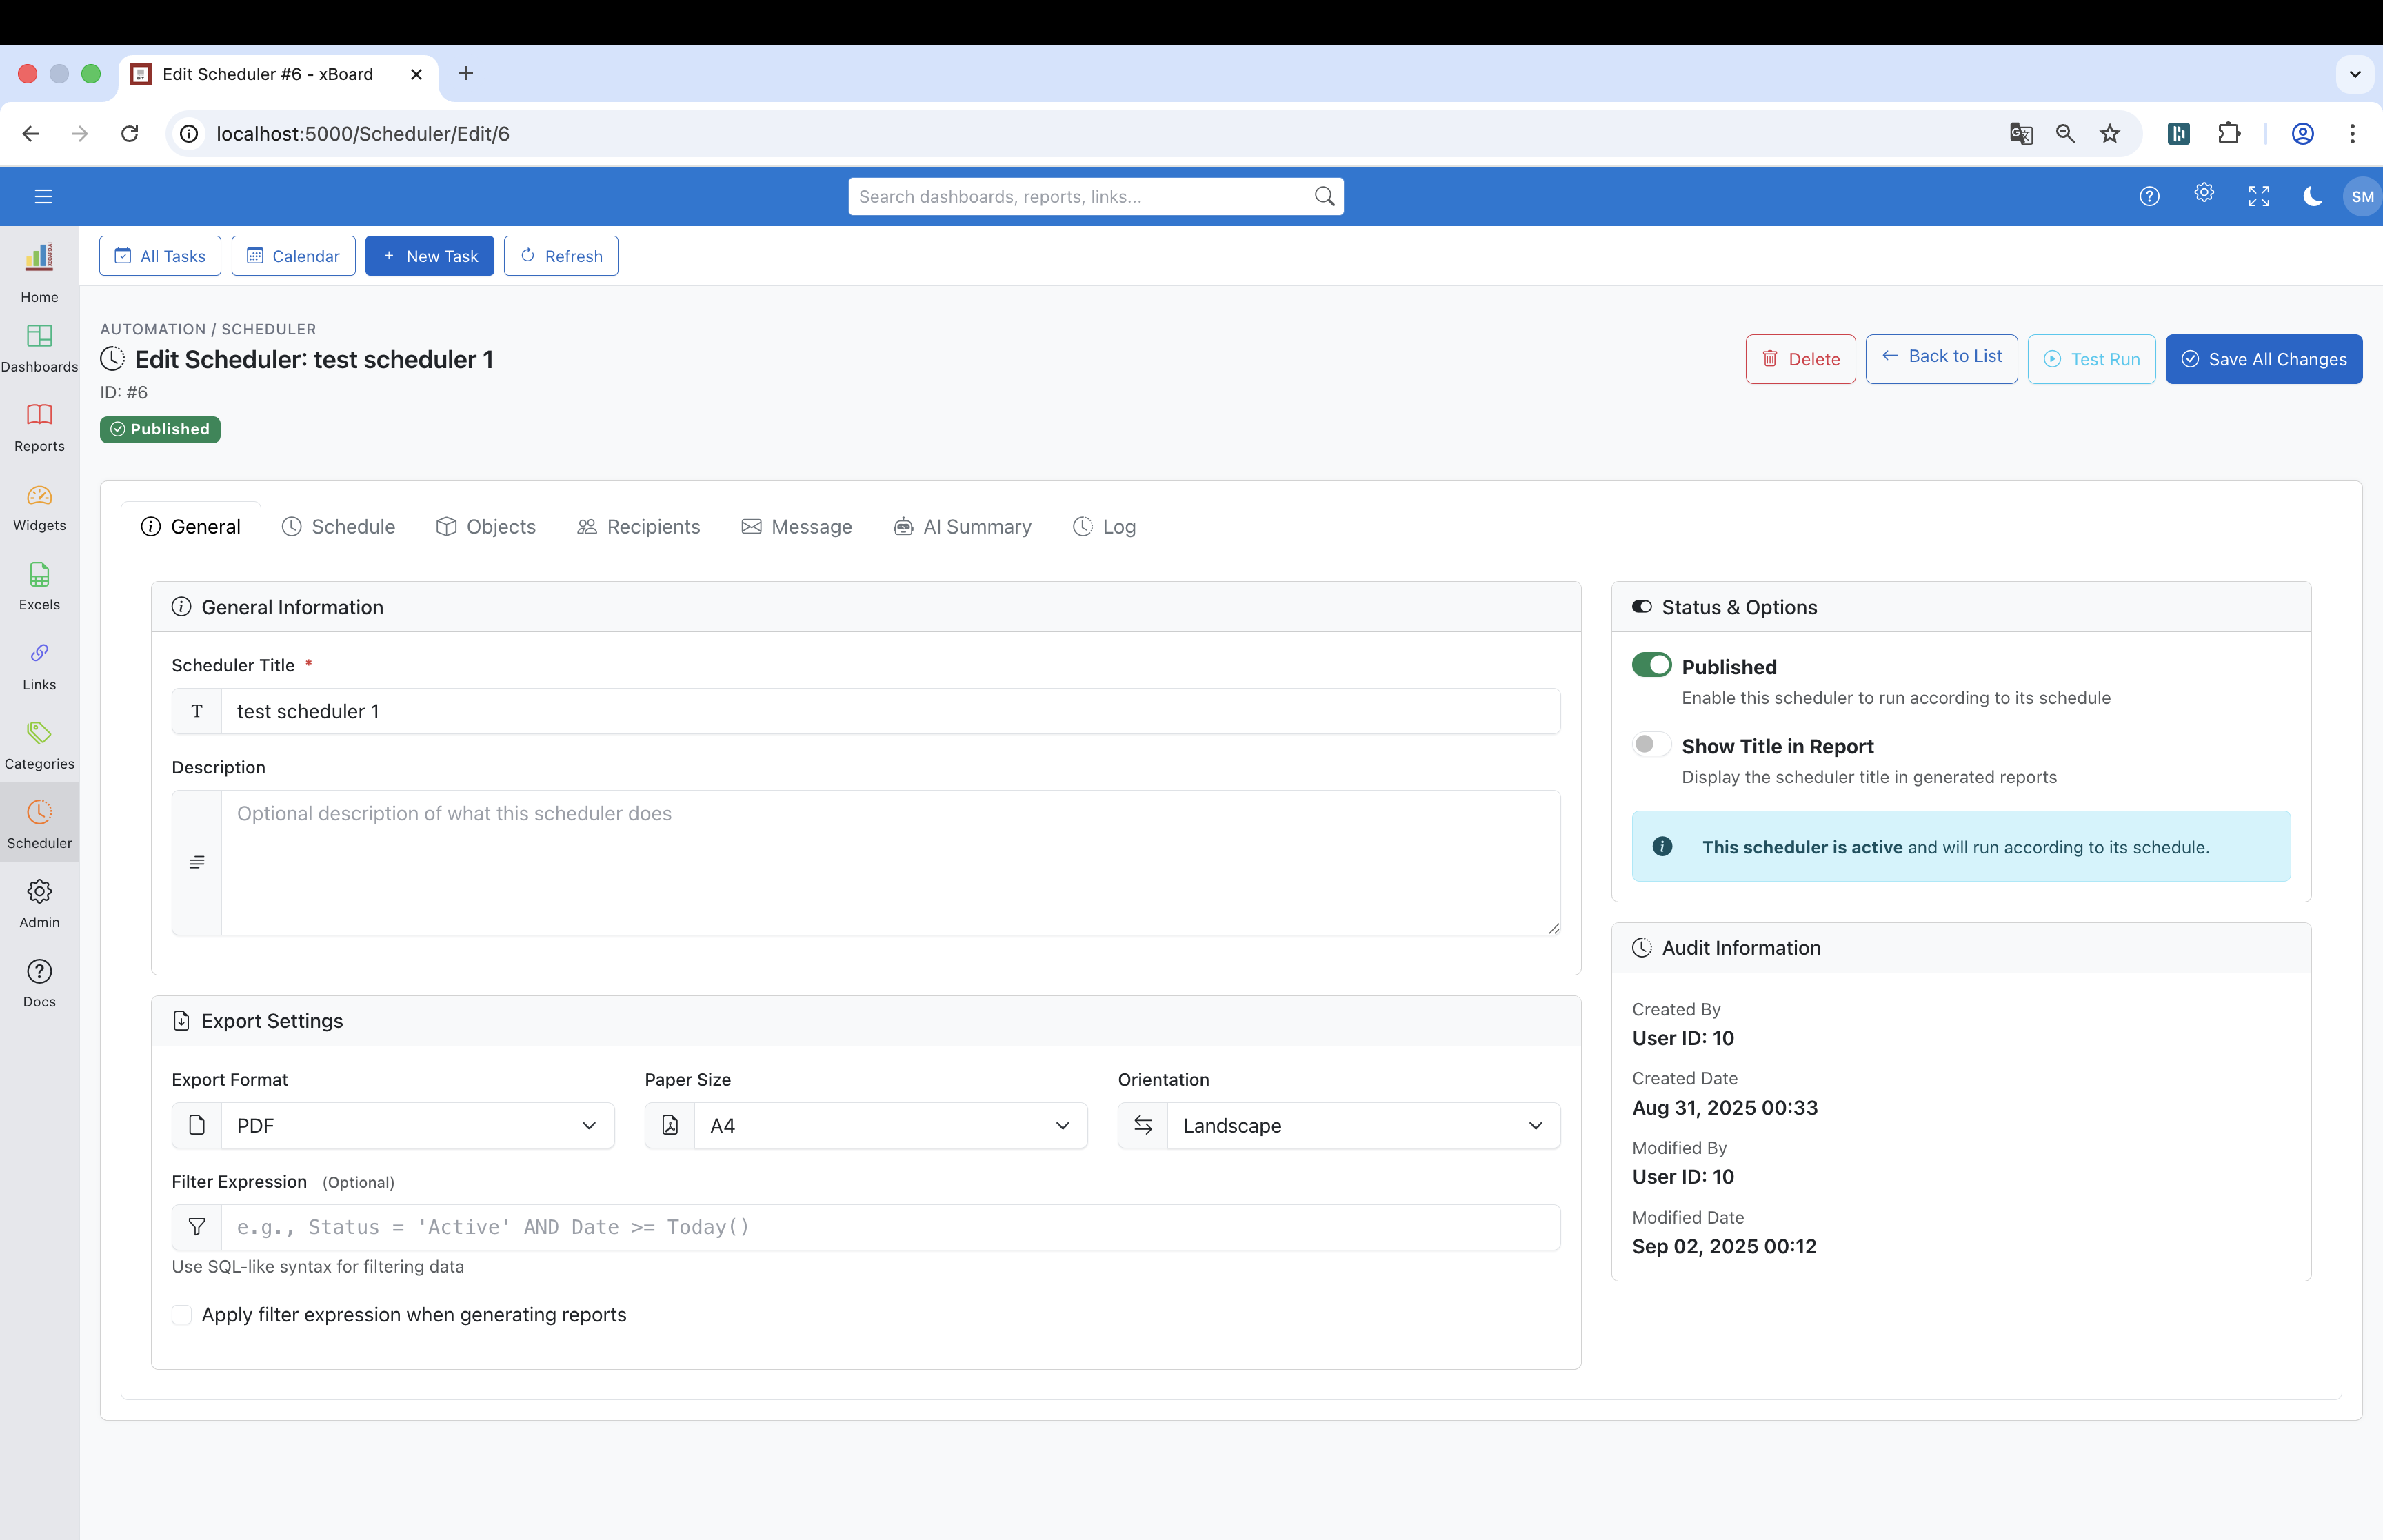The height and width of the screenshot is (1540, 2383).
Task: Click the Scheduler Title input field
Action: point(890,711)
